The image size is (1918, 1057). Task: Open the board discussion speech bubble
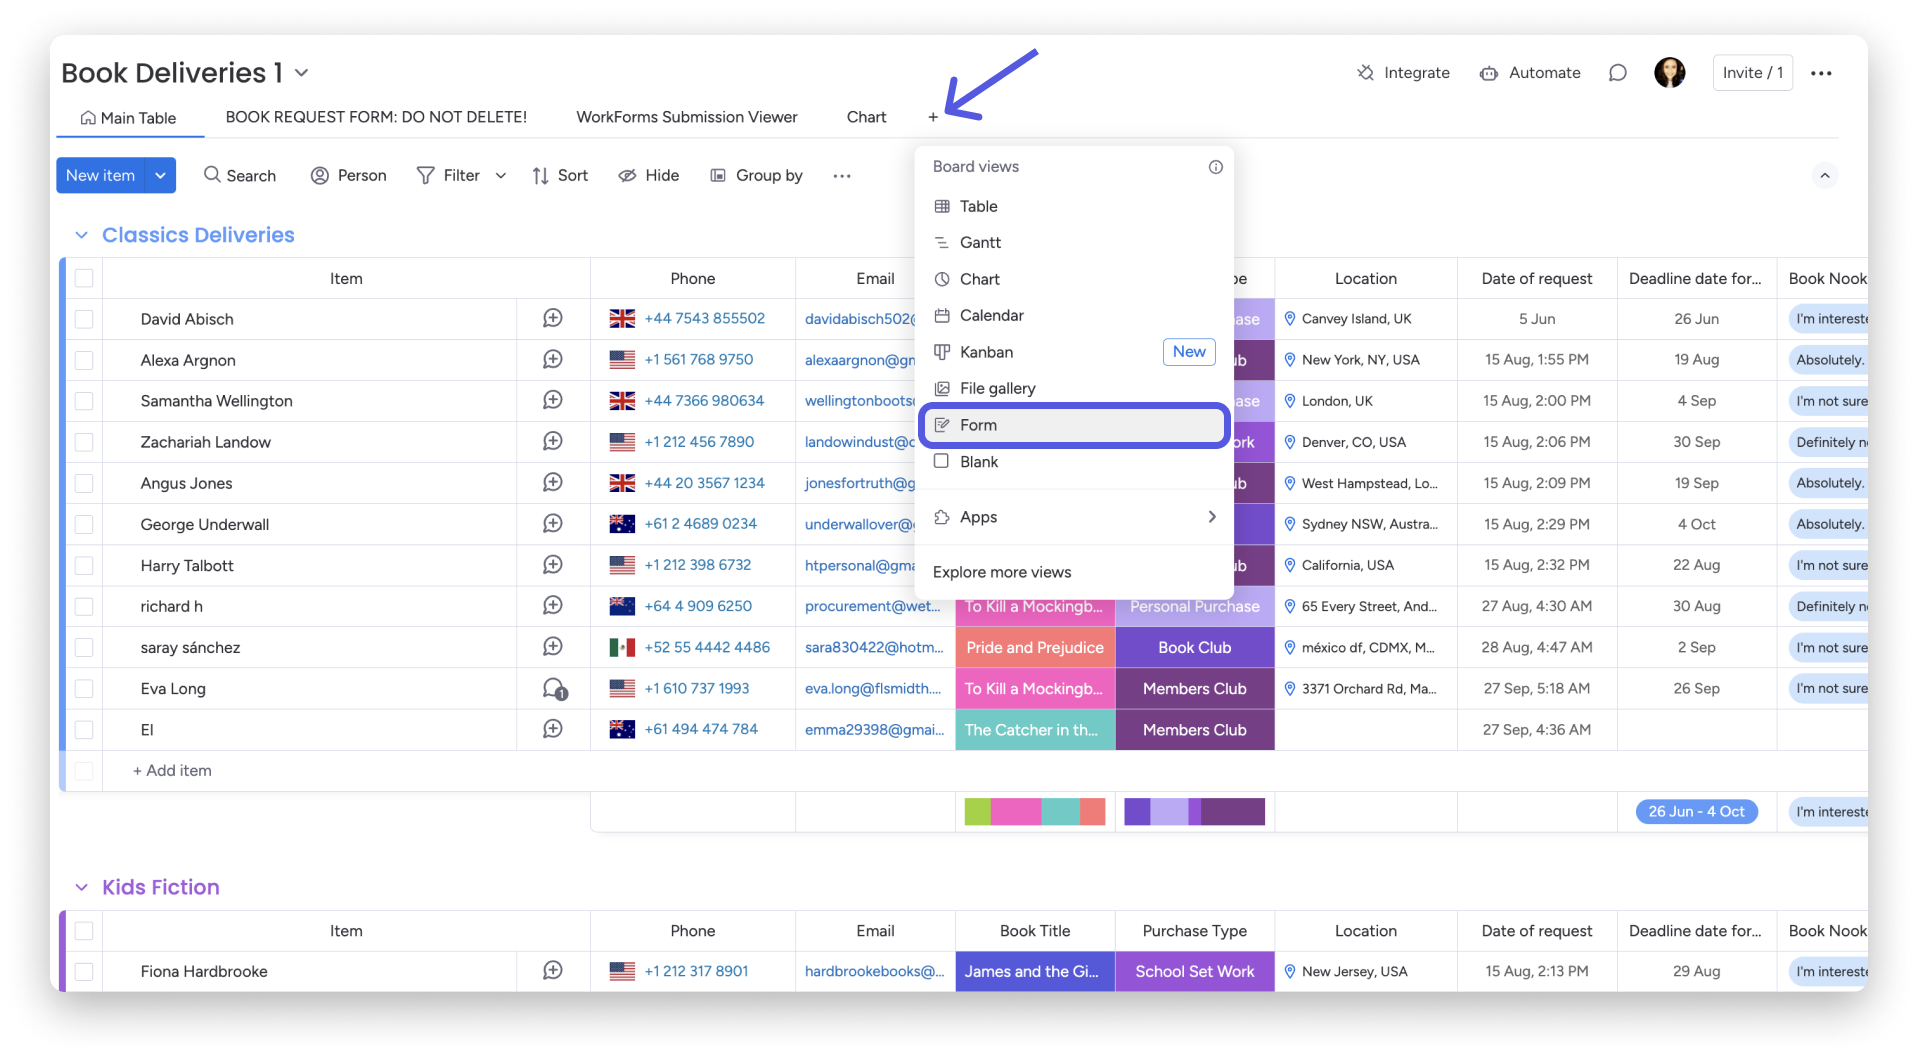pos(1617,73)
